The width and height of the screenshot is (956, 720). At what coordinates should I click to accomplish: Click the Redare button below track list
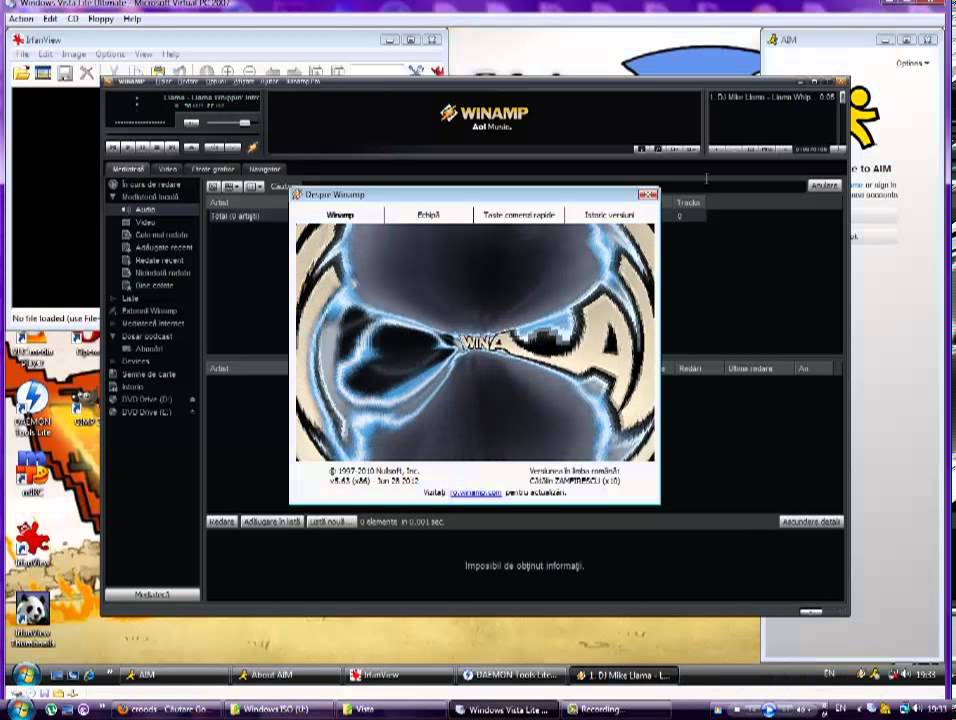(x=222, y=522)
